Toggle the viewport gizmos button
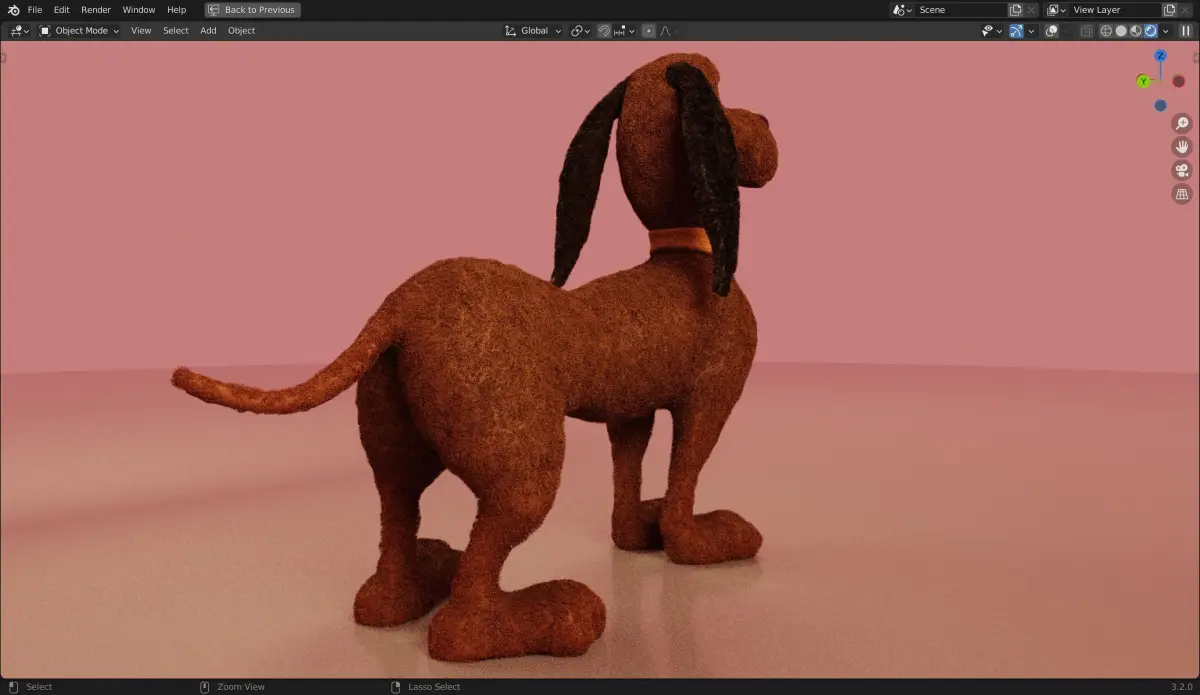 tap(1016, 31)
